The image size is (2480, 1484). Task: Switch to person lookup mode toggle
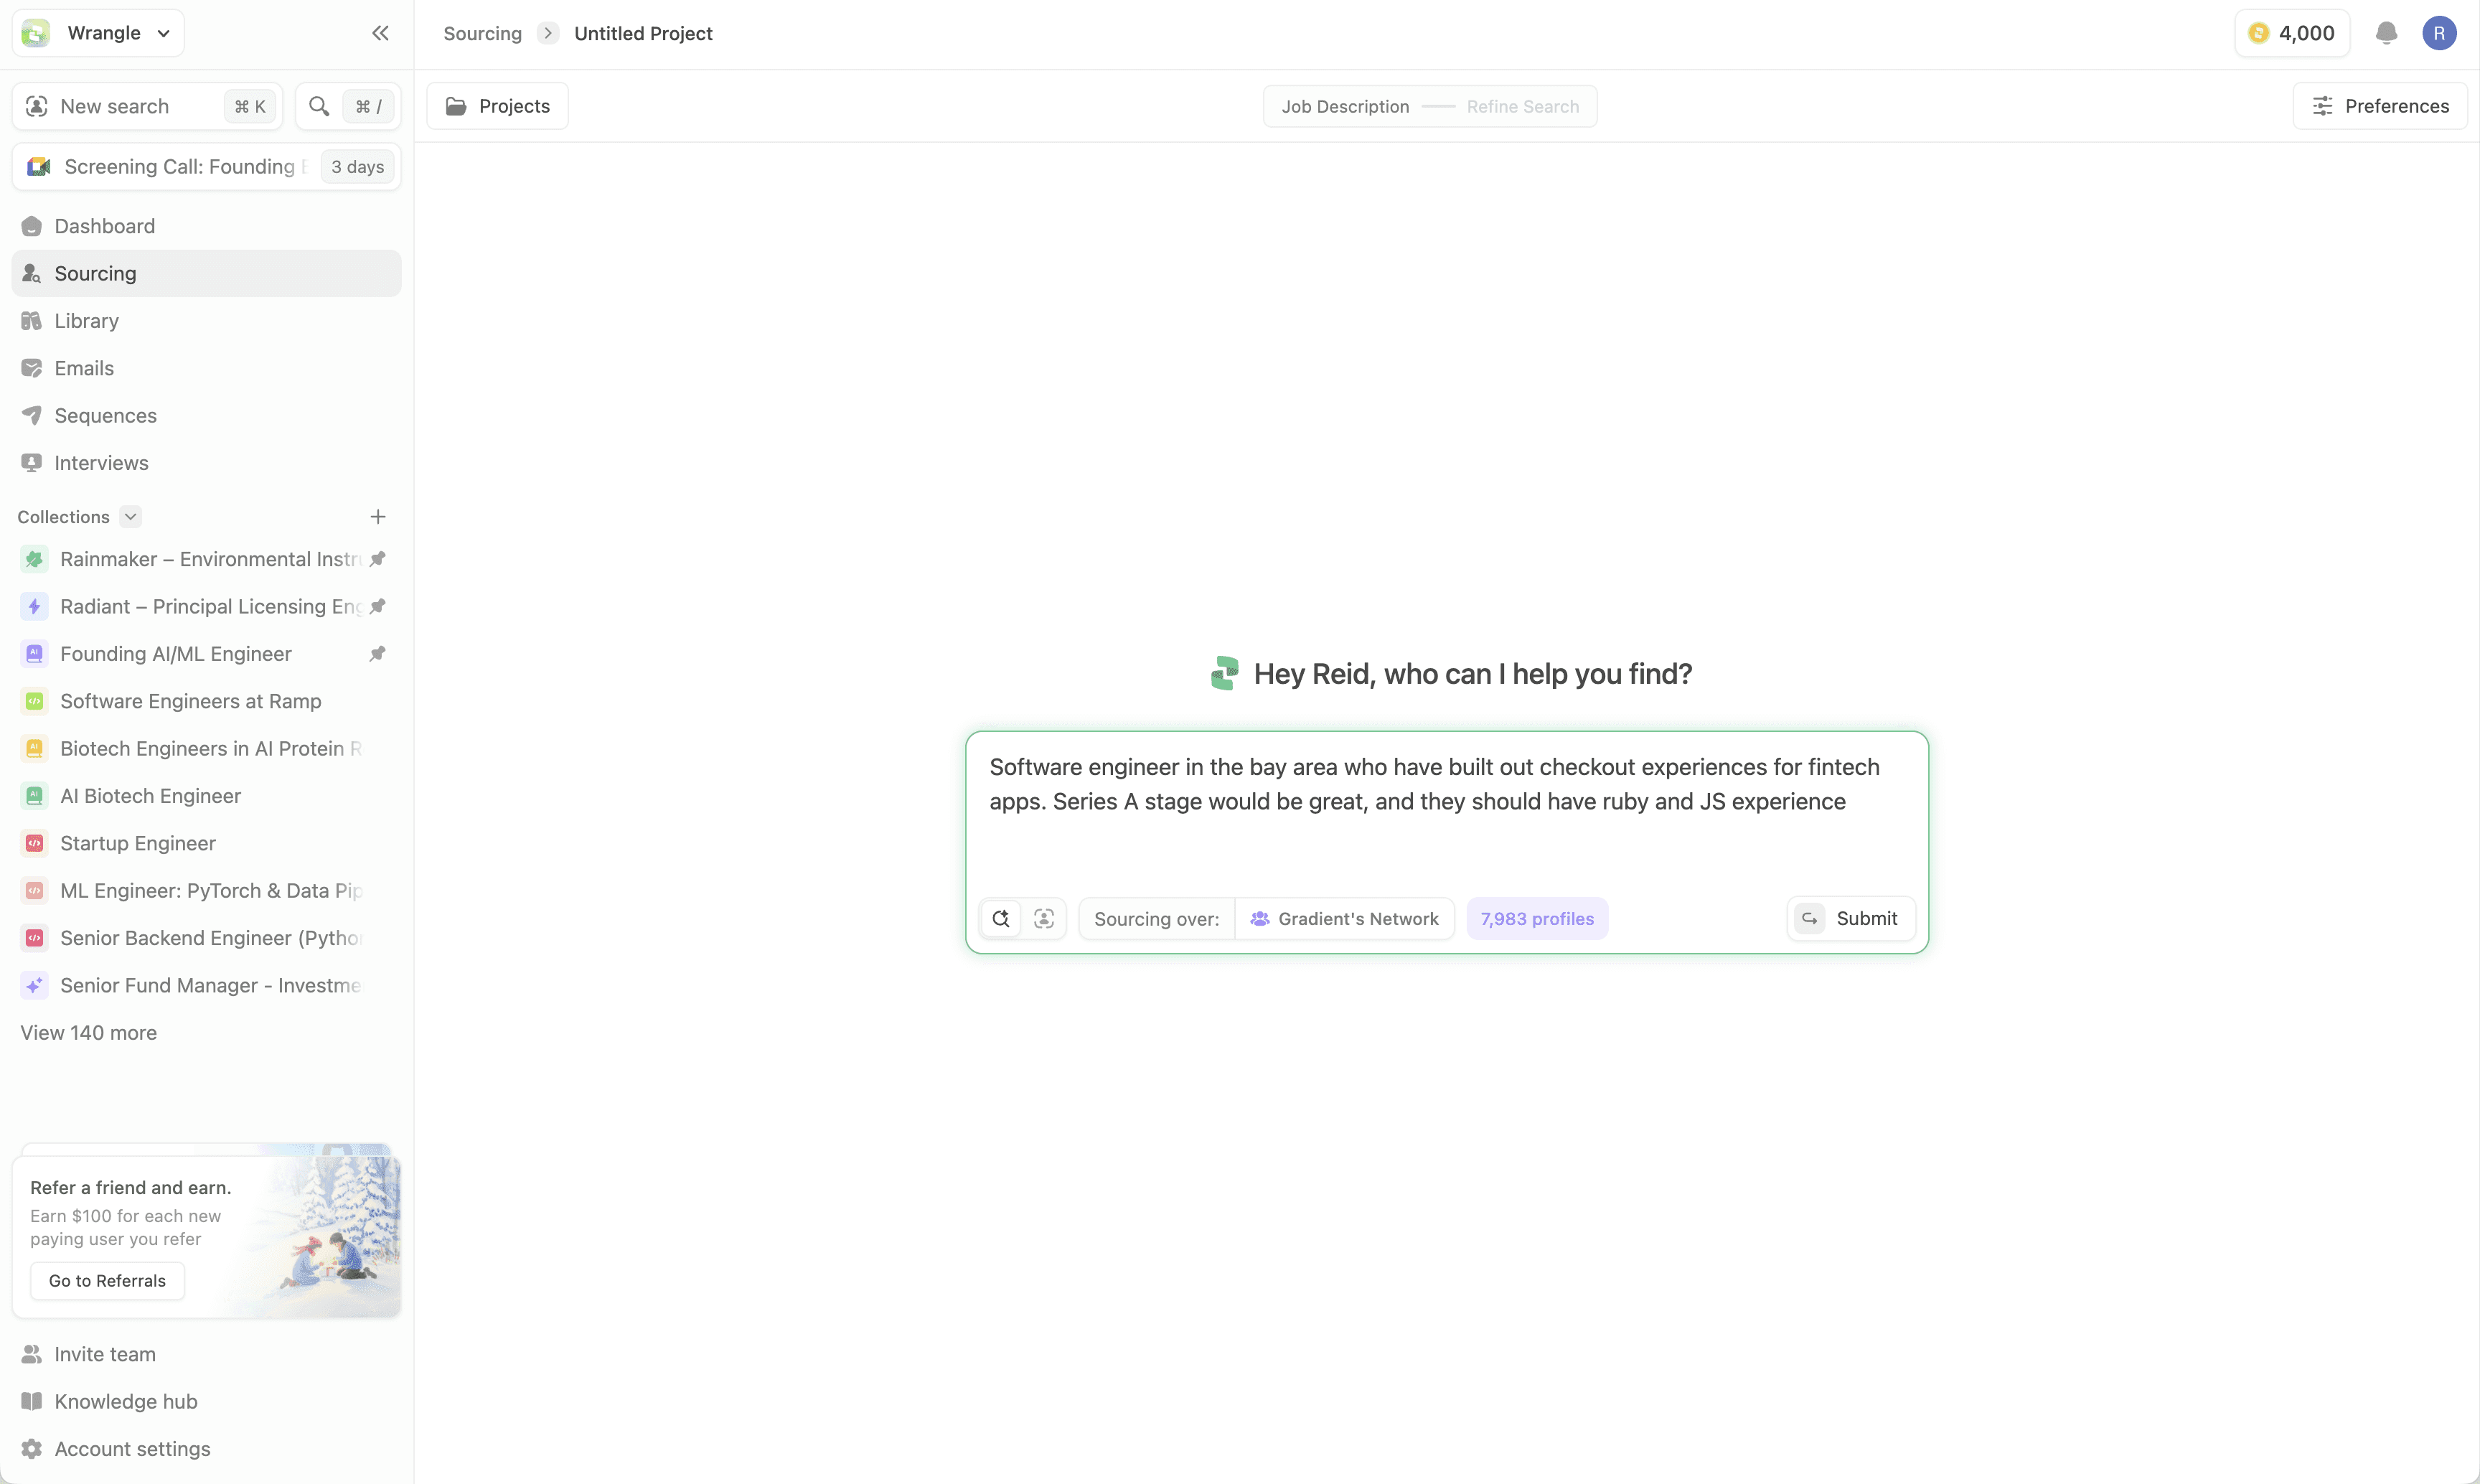click(1044, 918)
